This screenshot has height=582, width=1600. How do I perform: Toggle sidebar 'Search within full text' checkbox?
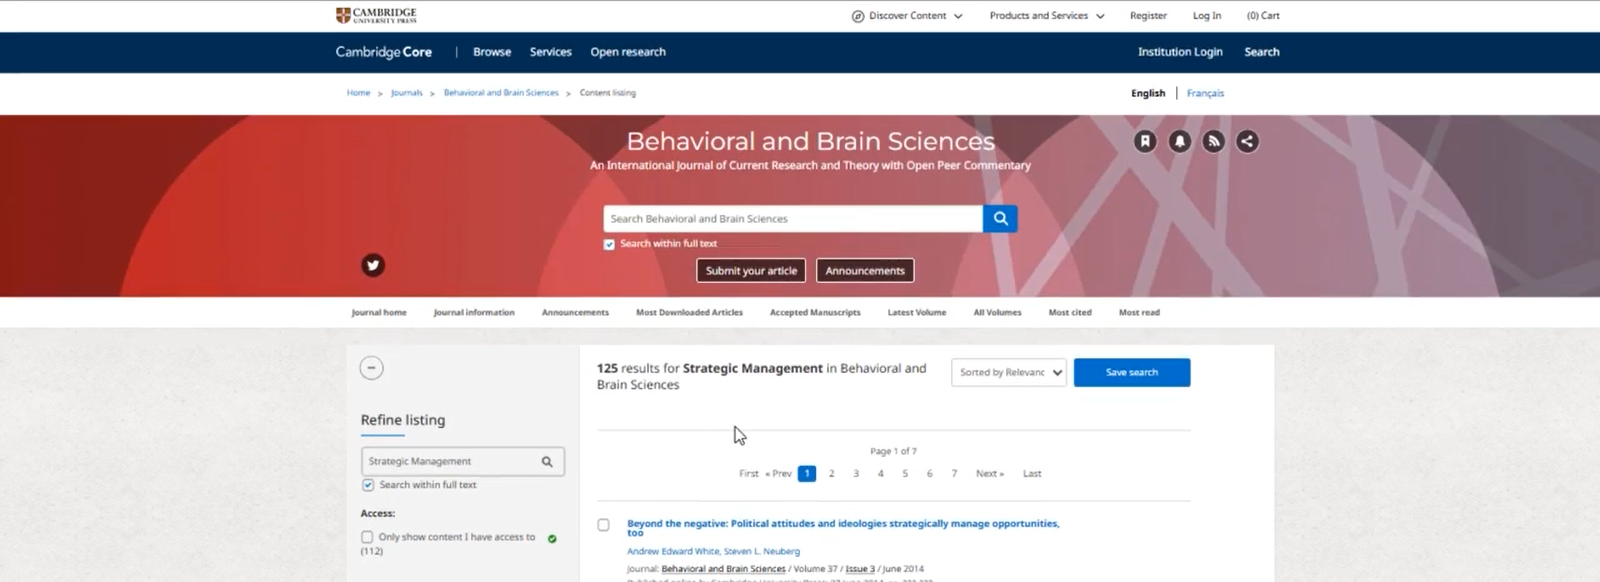point(368,485)
